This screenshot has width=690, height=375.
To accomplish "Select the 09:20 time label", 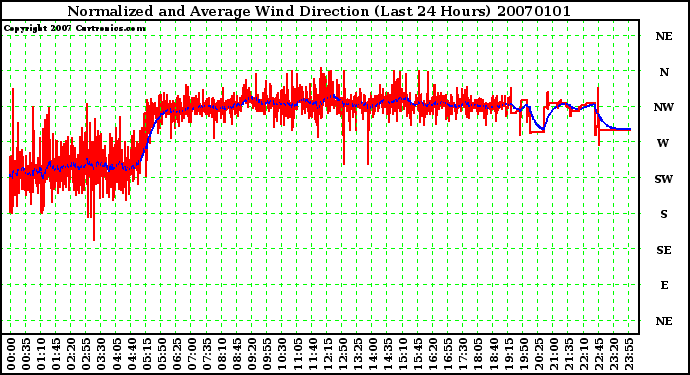I will pyautogui.click(x=252, y=354).
